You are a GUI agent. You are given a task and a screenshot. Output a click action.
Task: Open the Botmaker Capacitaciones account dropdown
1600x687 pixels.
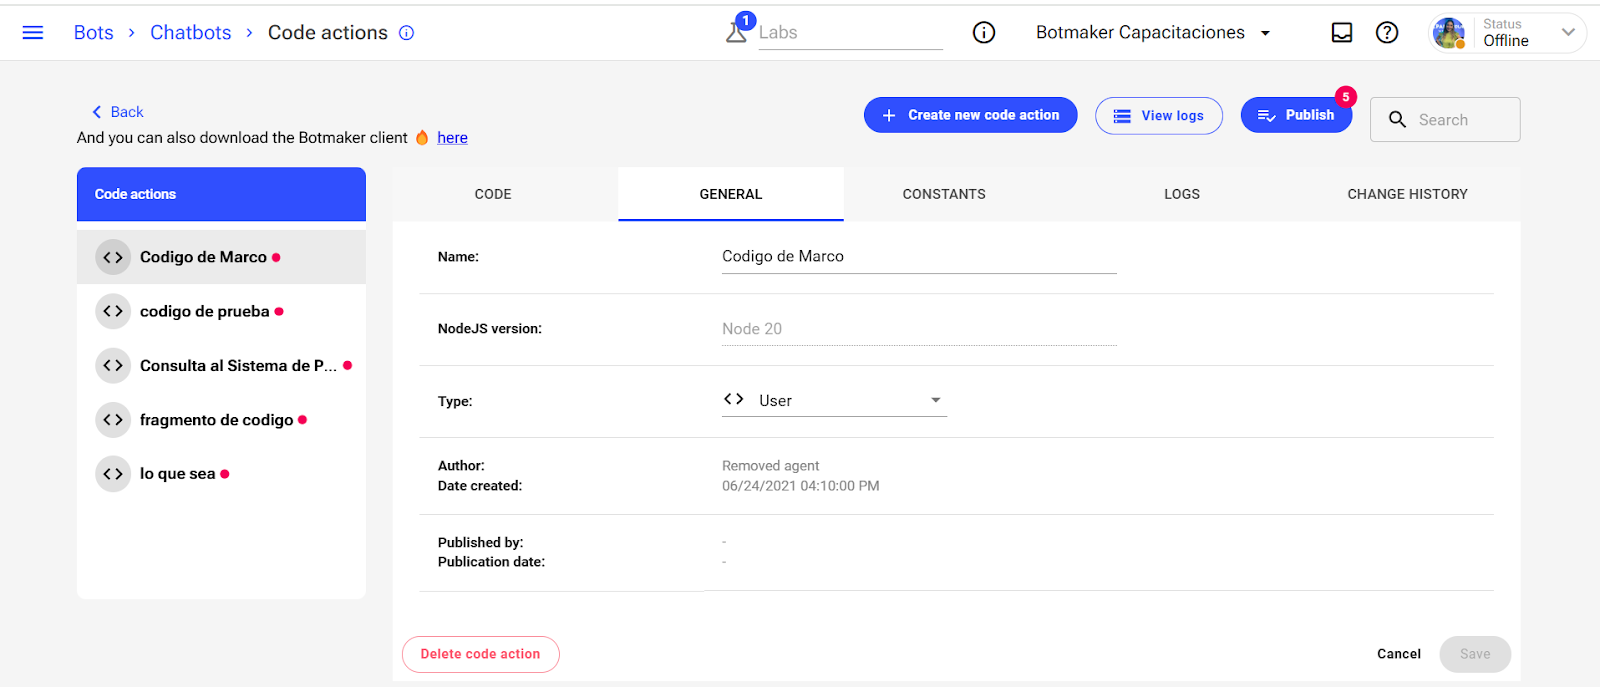click(x=1153, y=33)
